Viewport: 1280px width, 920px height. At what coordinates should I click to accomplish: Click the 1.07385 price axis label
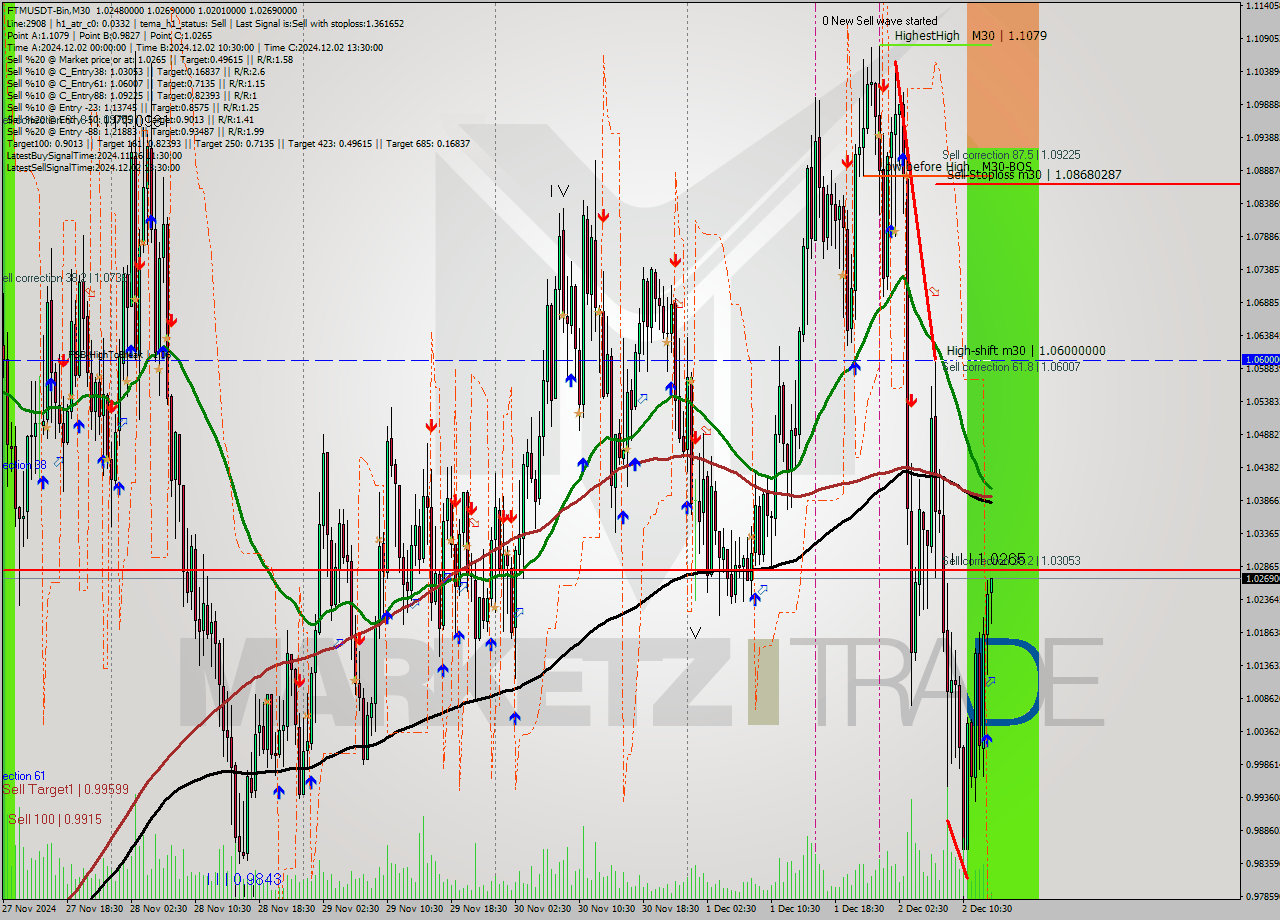click(x=1262, y=269)
